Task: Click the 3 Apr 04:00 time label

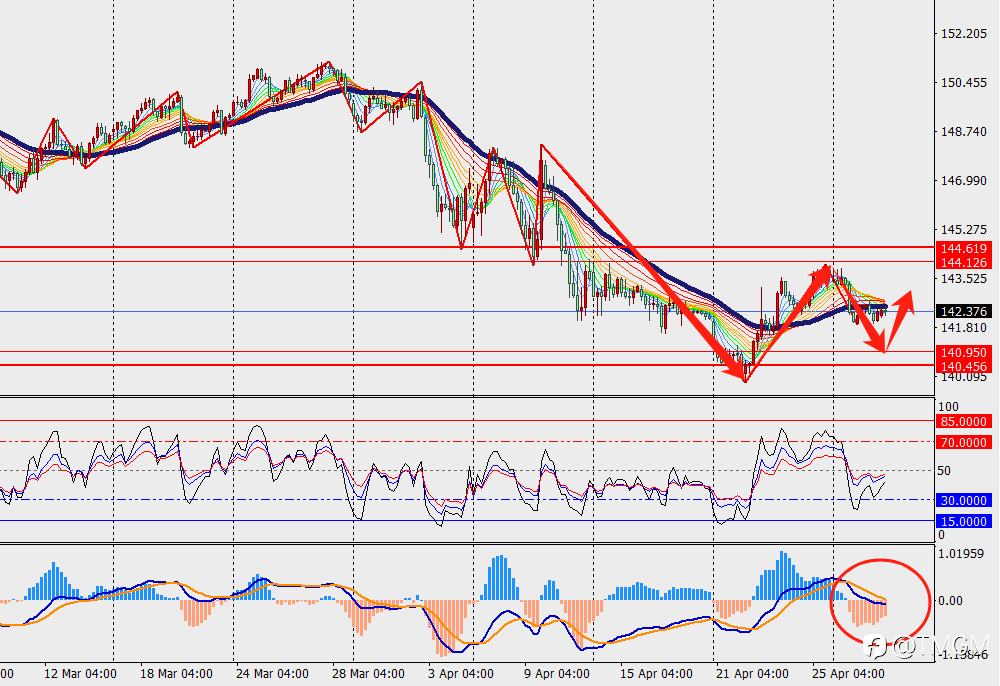Action: [x=461, y=674]
